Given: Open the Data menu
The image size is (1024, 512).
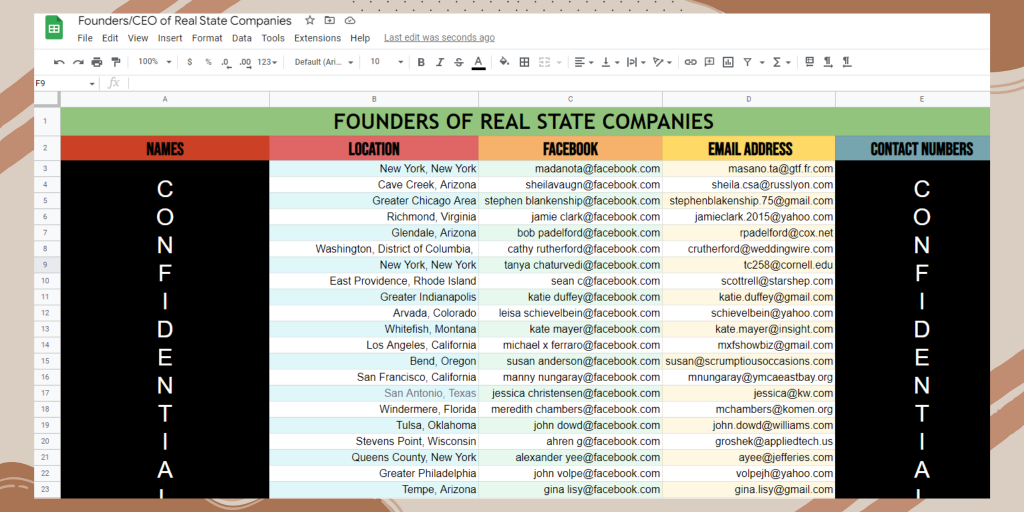Looking at the screenshot, I should coord(242,38).
